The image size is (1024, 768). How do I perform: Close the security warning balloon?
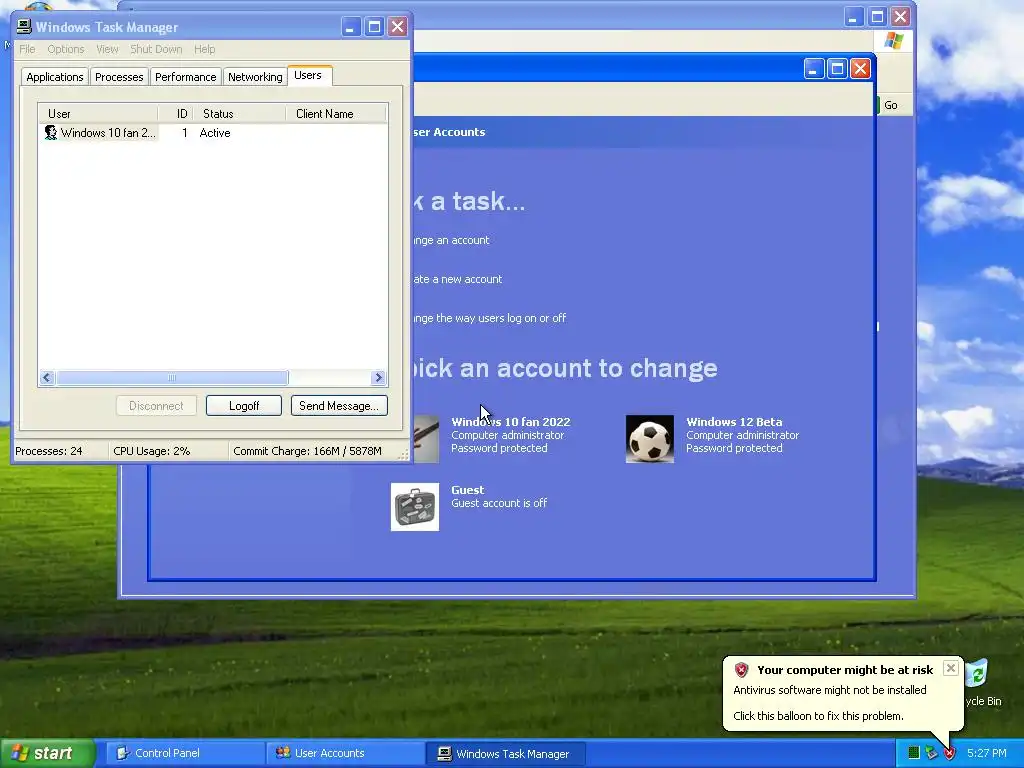pyautogui.click(x=951, y=668)
